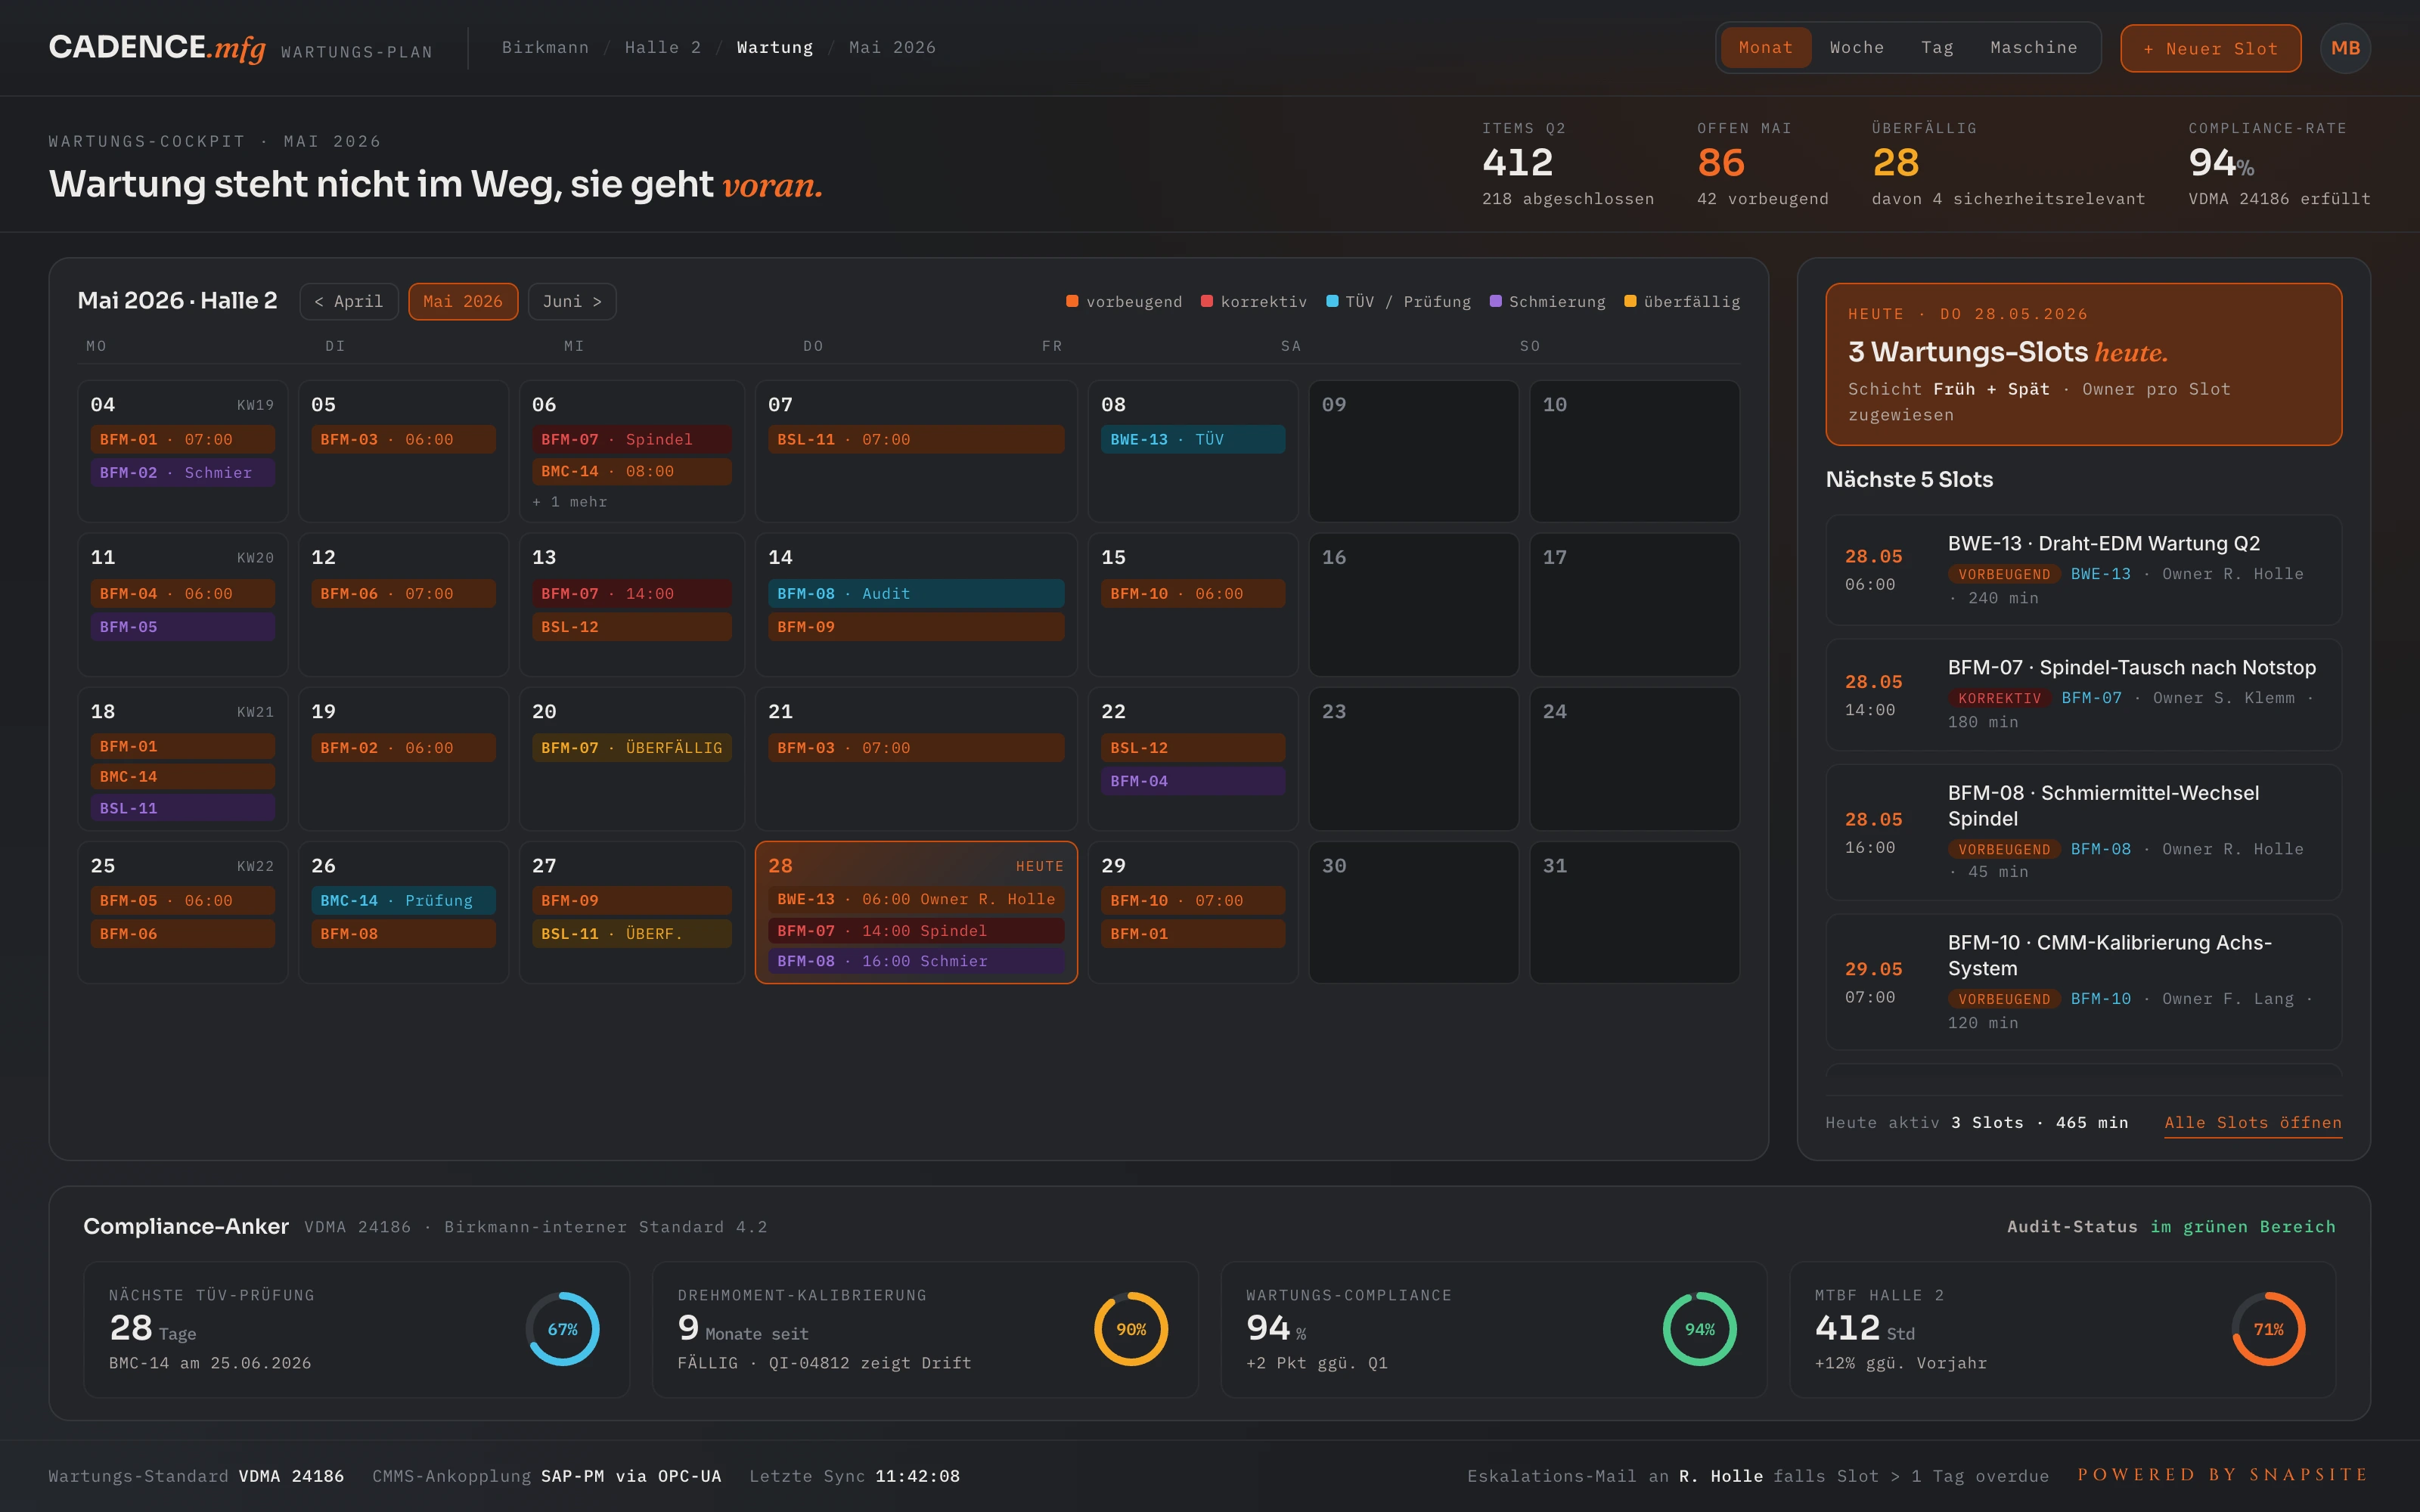Click the 67% TÜV-Prüfung progress ring
The height and width of the screenshot is (1512, 2420).
point(563,1329)
